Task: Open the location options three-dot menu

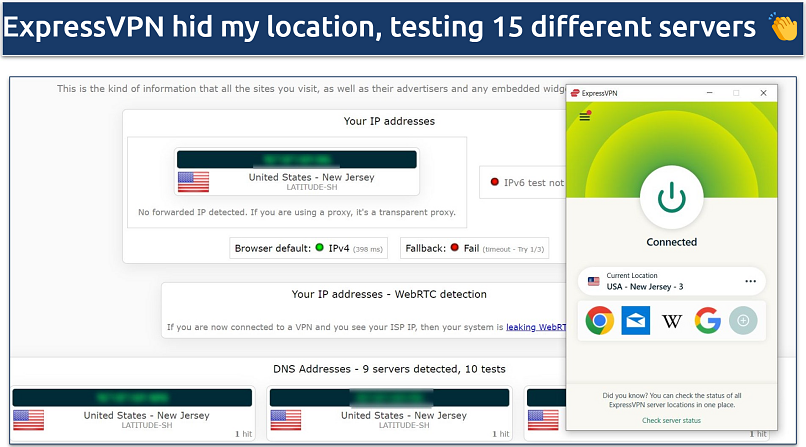Action: click(750, 281)
